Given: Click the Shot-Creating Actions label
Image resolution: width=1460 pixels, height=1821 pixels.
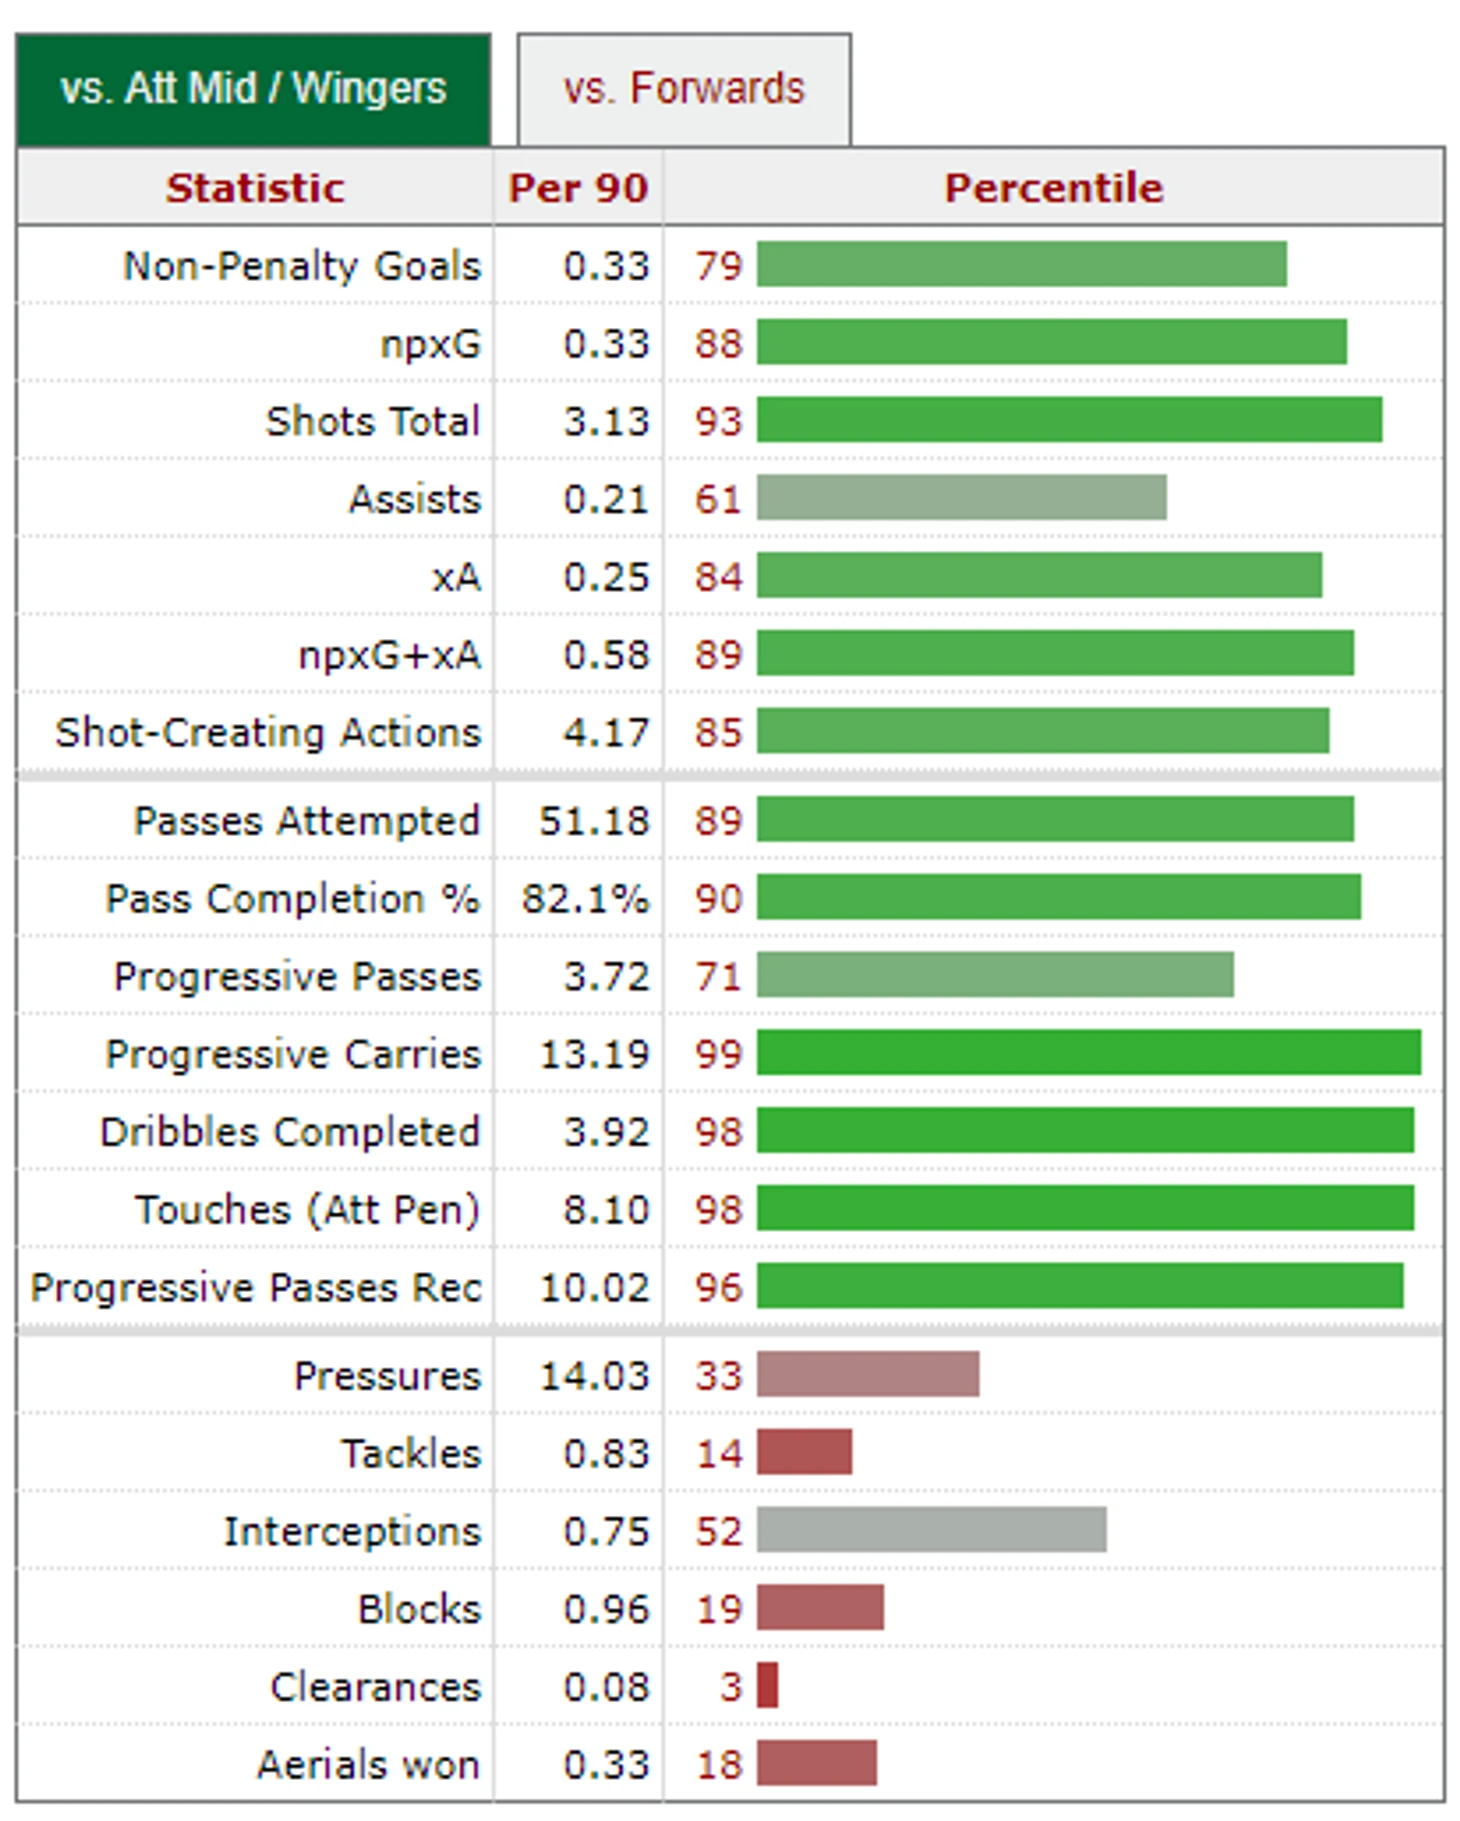Looking at the screenshot, I should (268, 732).
